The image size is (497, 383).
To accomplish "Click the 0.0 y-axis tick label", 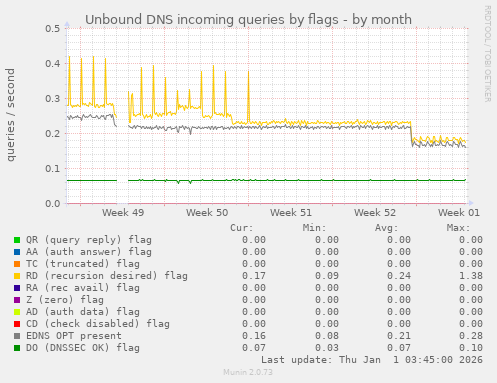I will [x=53, y=204].
